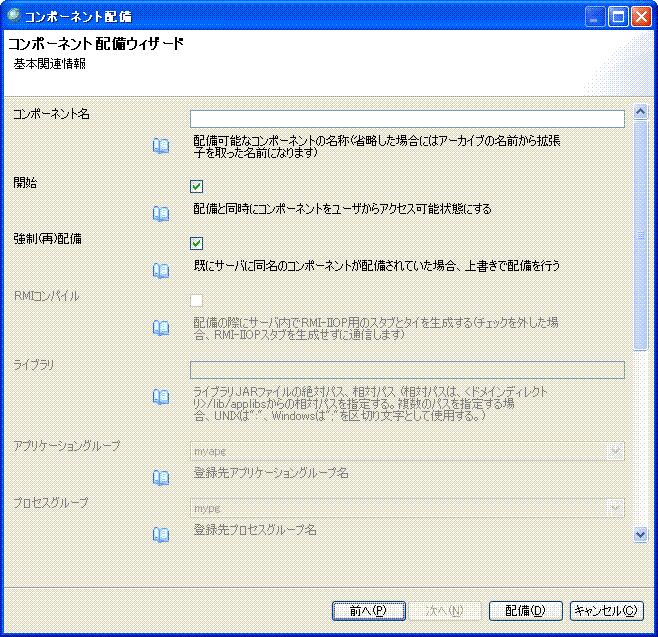Click the help book icon for 強制(再)配備
The width and height of the screenshot is (658, 637).
(x=160, y=270)
